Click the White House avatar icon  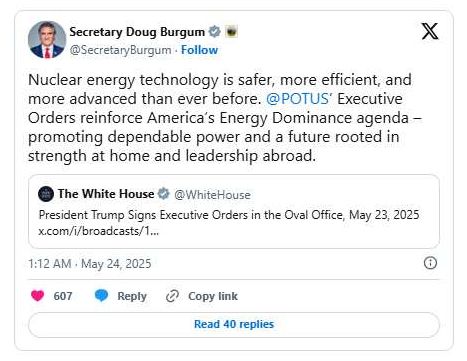point(46,194)
